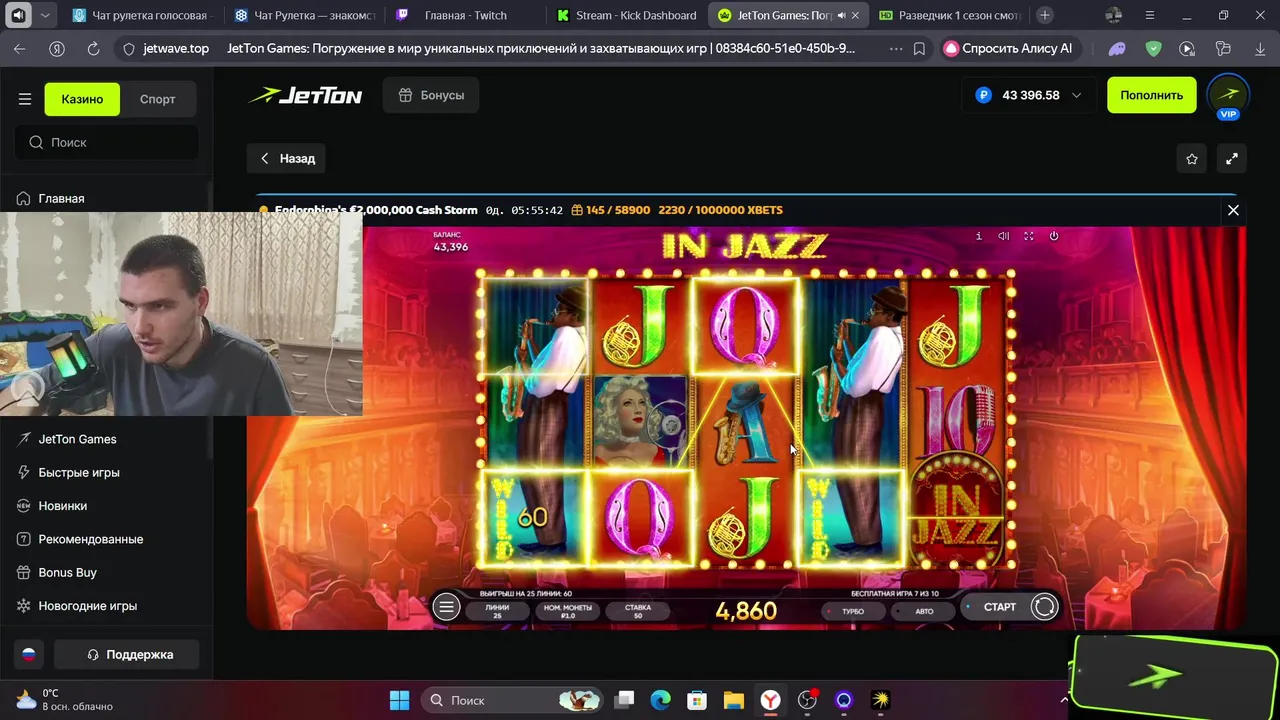Click the spin circular arrows button
This screenshot has height=720, width=1280.
tap(1044, 607)
